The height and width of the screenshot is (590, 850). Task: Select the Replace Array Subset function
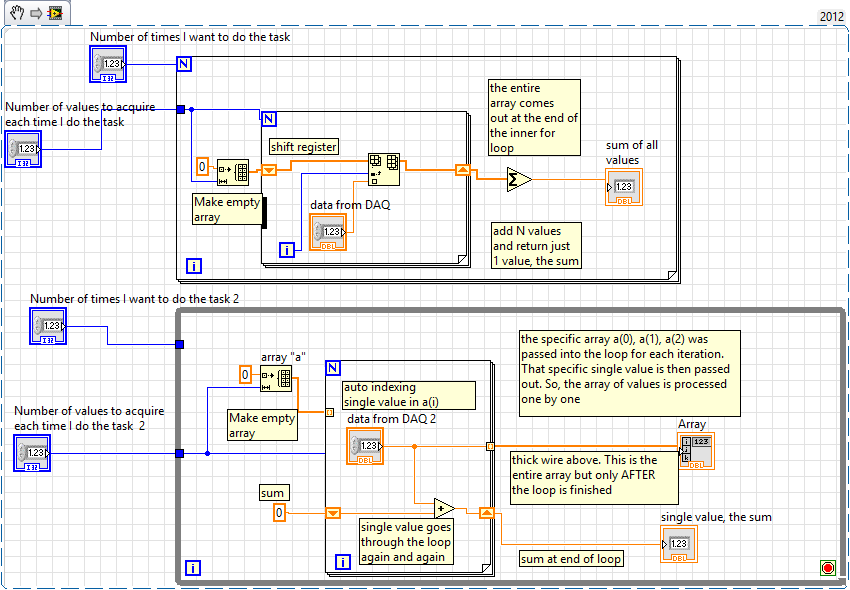pos(384,169)
